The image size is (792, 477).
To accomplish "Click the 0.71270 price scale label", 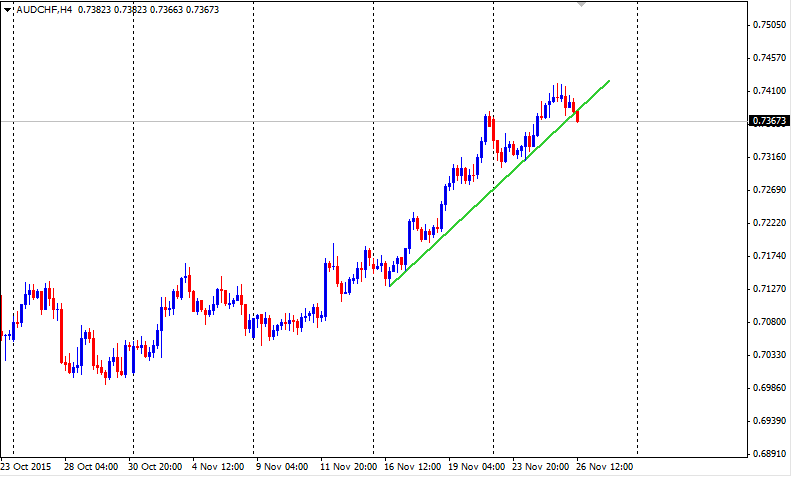I will point(769,289).
